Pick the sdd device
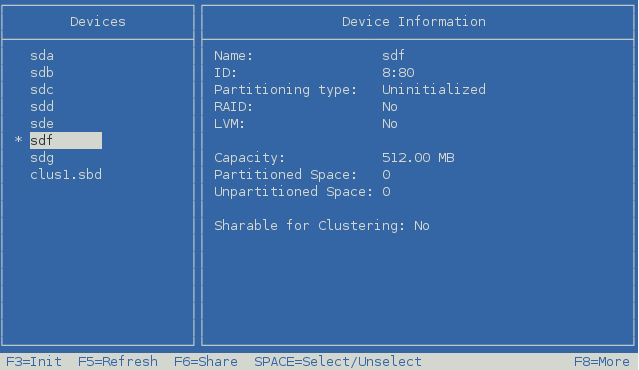The image size is (639, 370). (42, 107)
